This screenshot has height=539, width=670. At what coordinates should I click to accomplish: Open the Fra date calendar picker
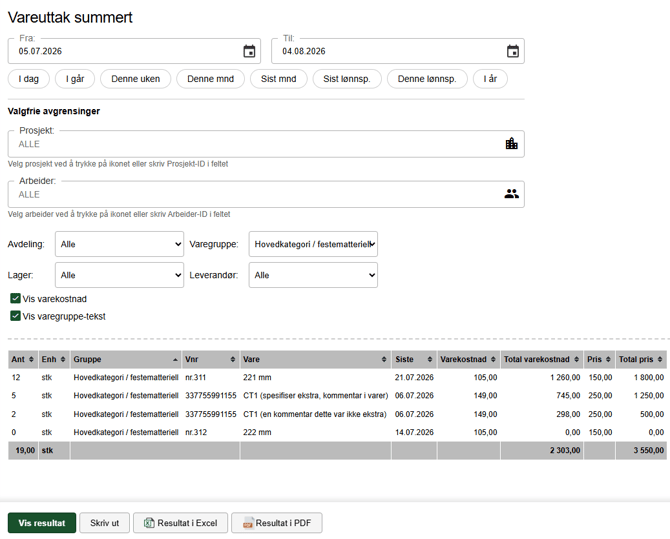(249, 51)
